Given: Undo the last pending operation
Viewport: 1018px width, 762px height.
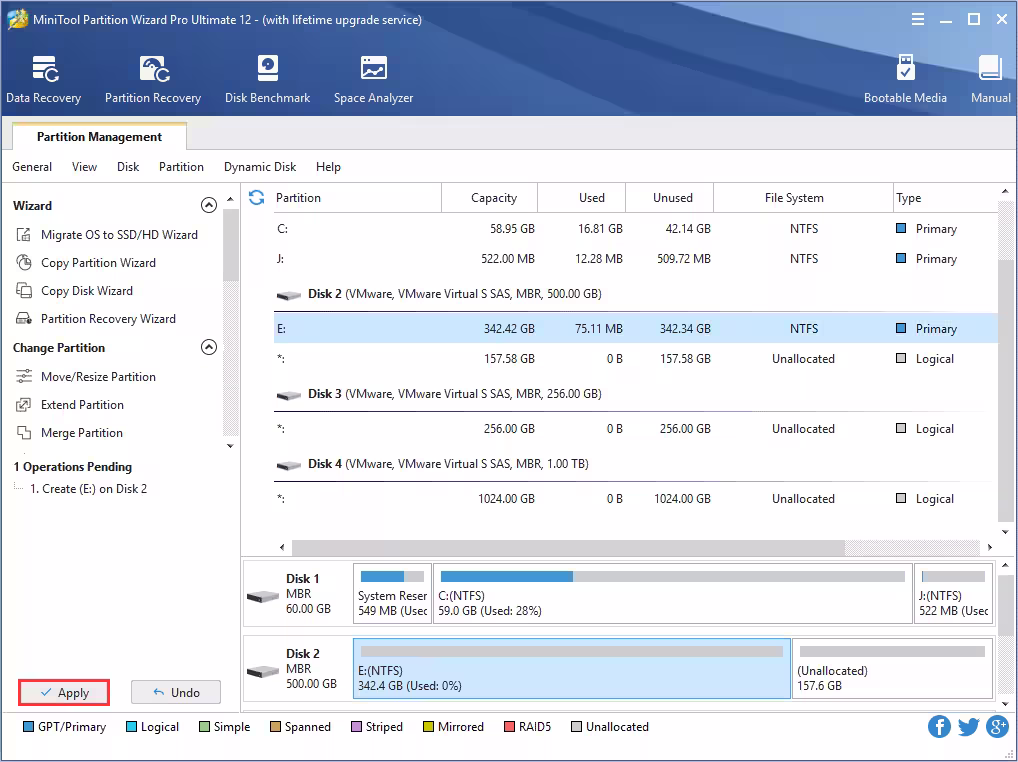Looking at the screenshot, I should click(x=176, y=693).
